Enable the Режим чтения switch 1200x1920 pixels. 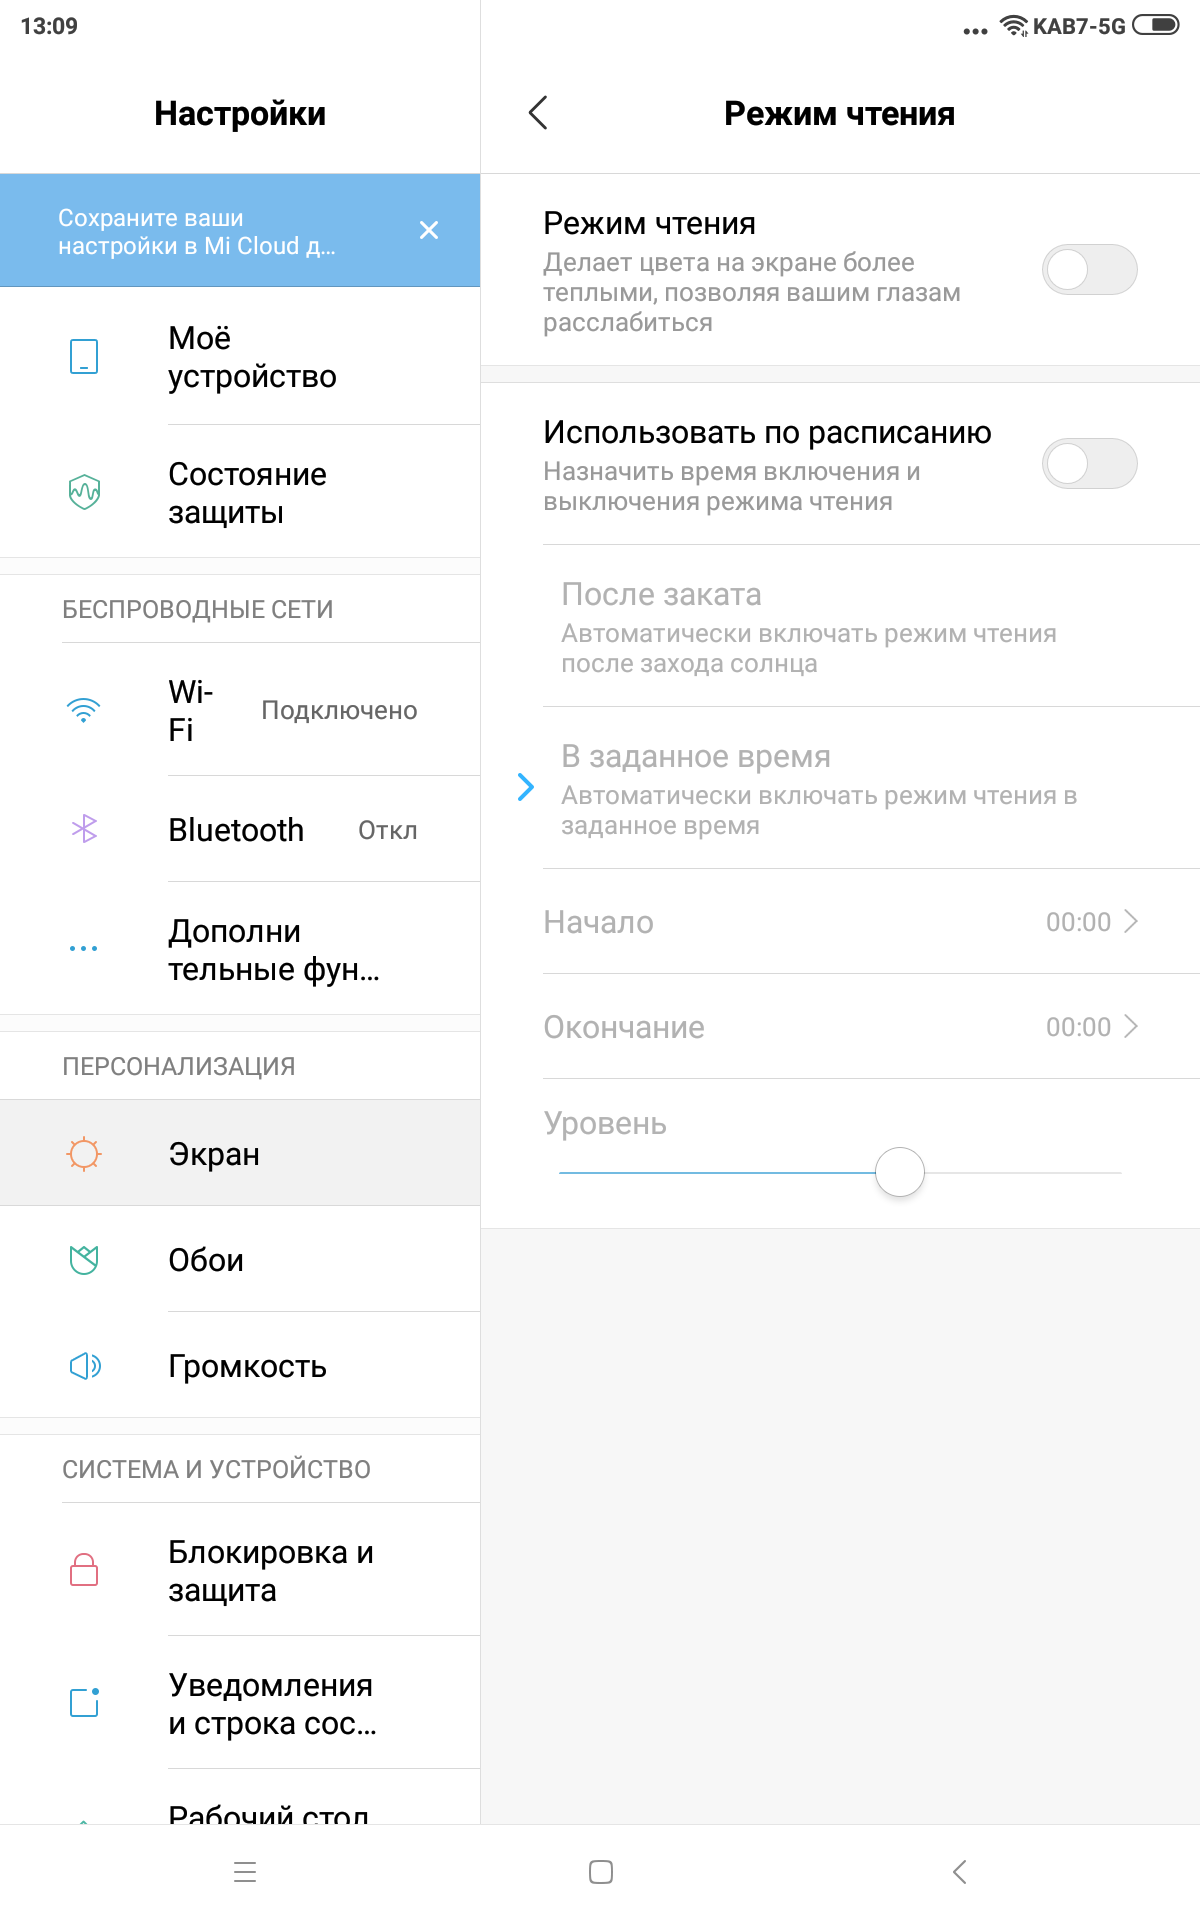tap(1089, 270)
